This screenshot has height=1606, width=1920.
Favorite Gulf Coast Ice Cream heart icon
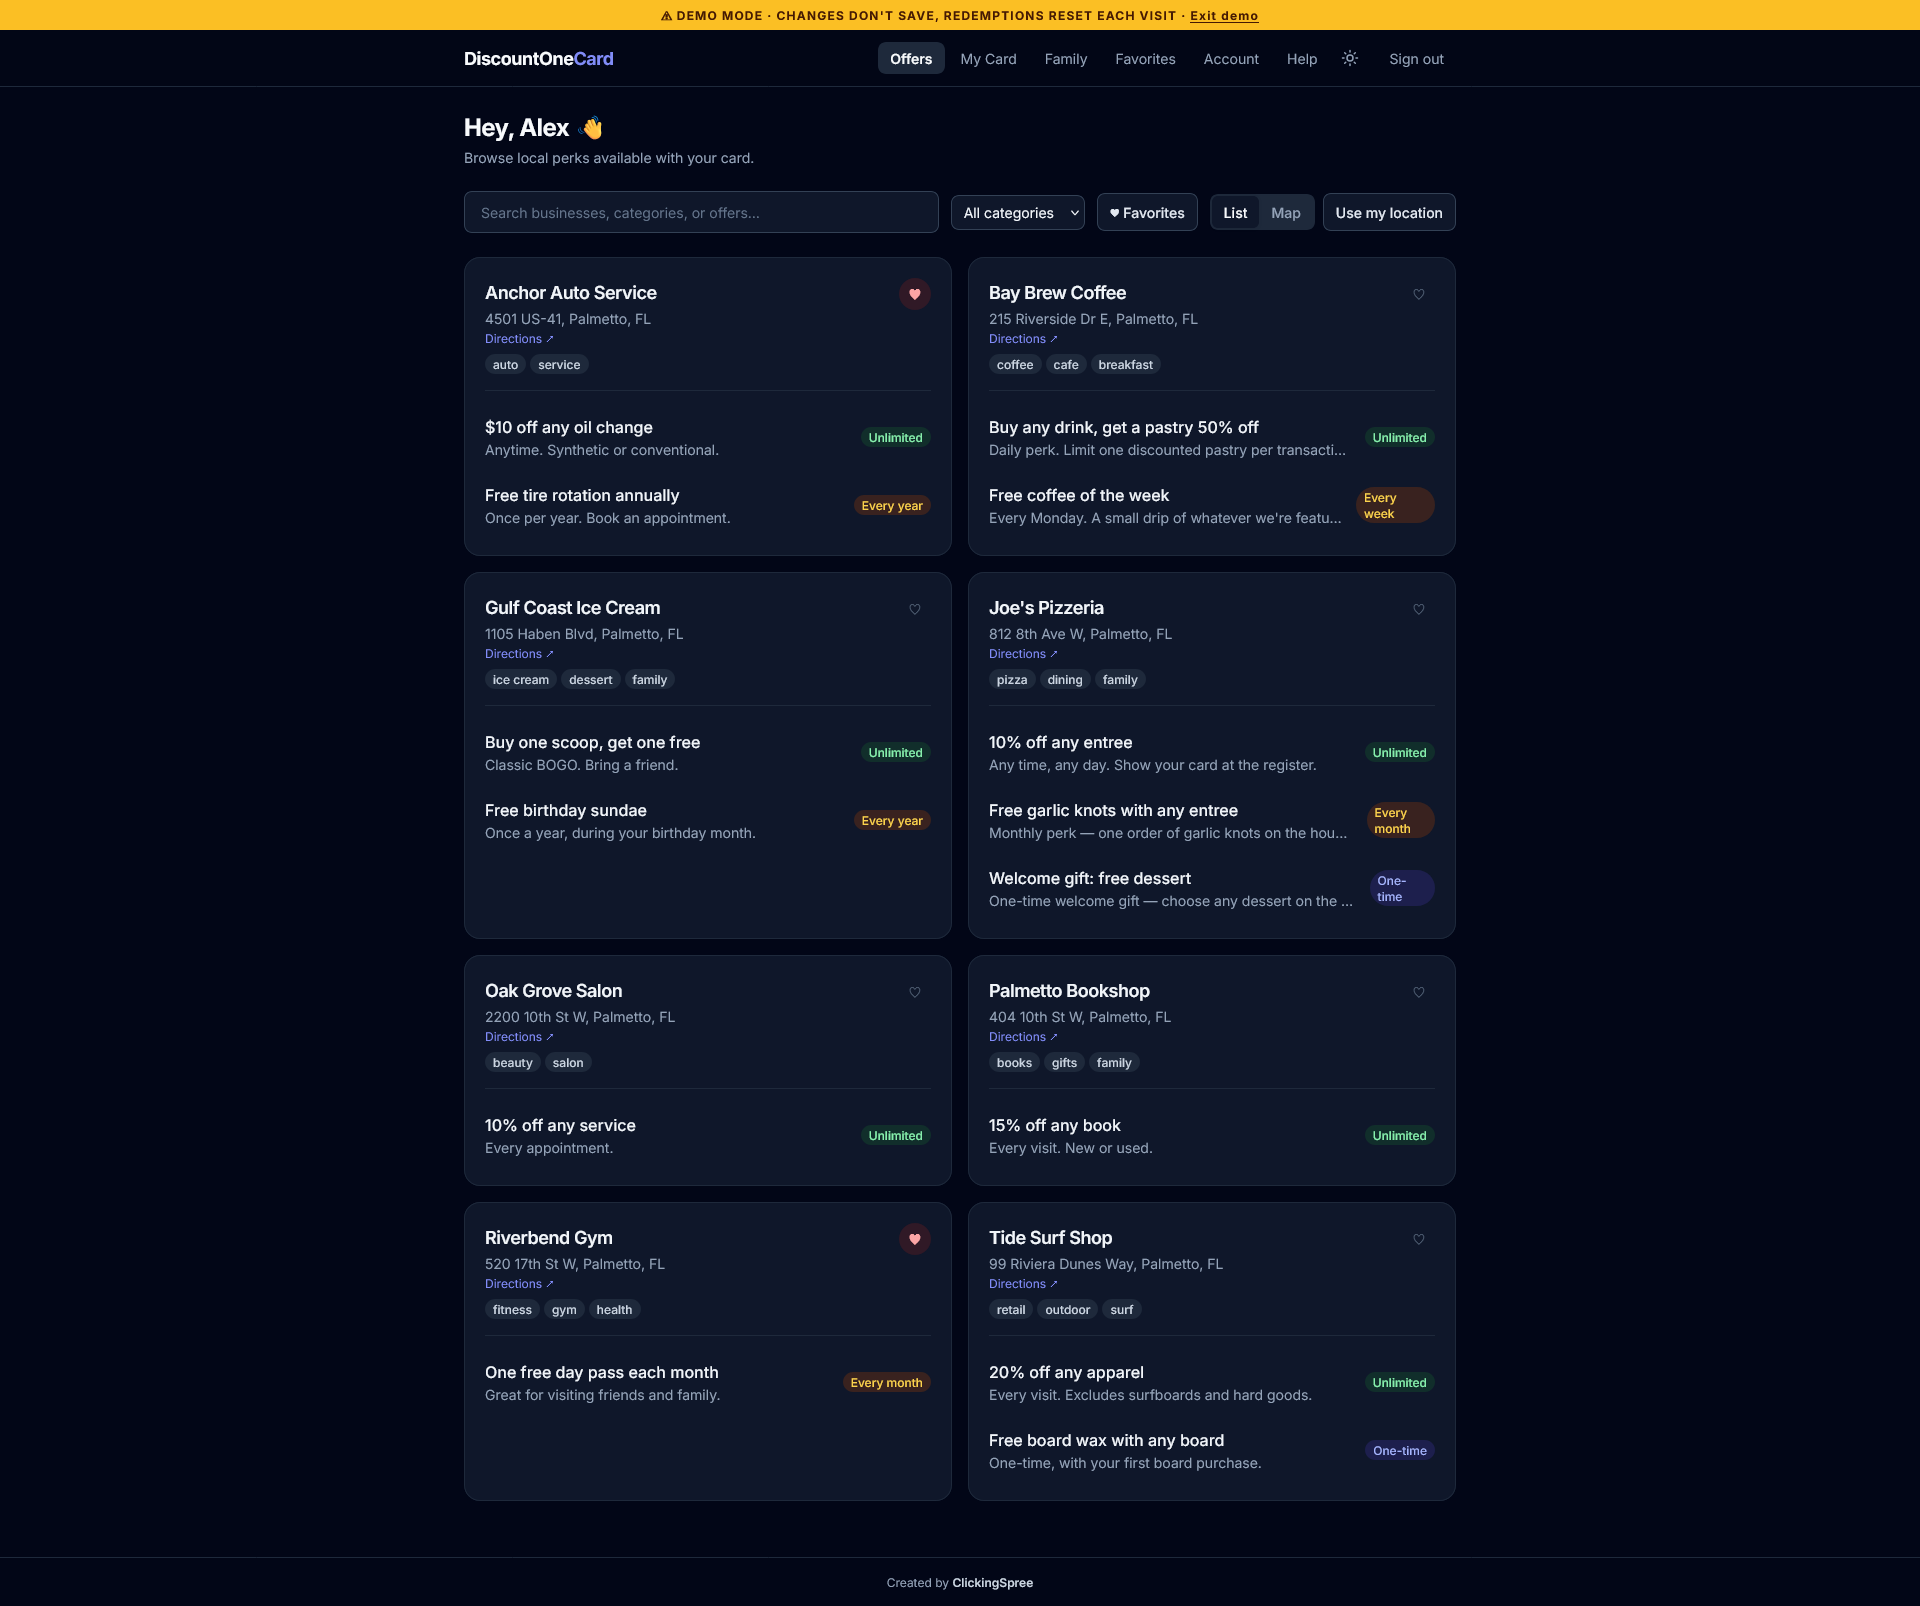915,609
